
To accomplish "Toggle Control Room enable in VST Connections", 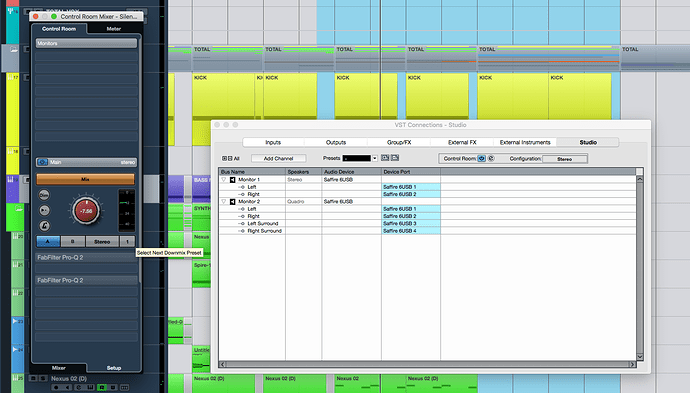I will pyautogui.click(x=481, y=158).
